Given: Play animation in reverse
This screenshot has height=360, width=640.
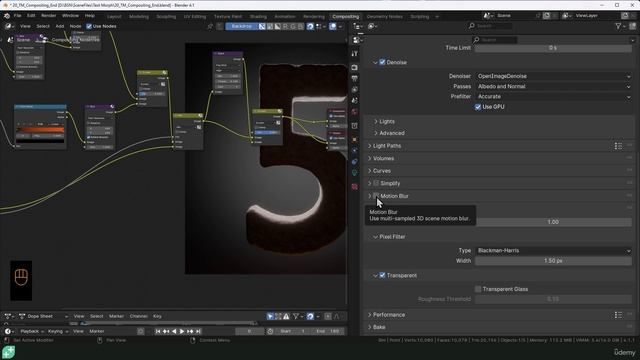Looking at the screenshot, I should (174, 331).
